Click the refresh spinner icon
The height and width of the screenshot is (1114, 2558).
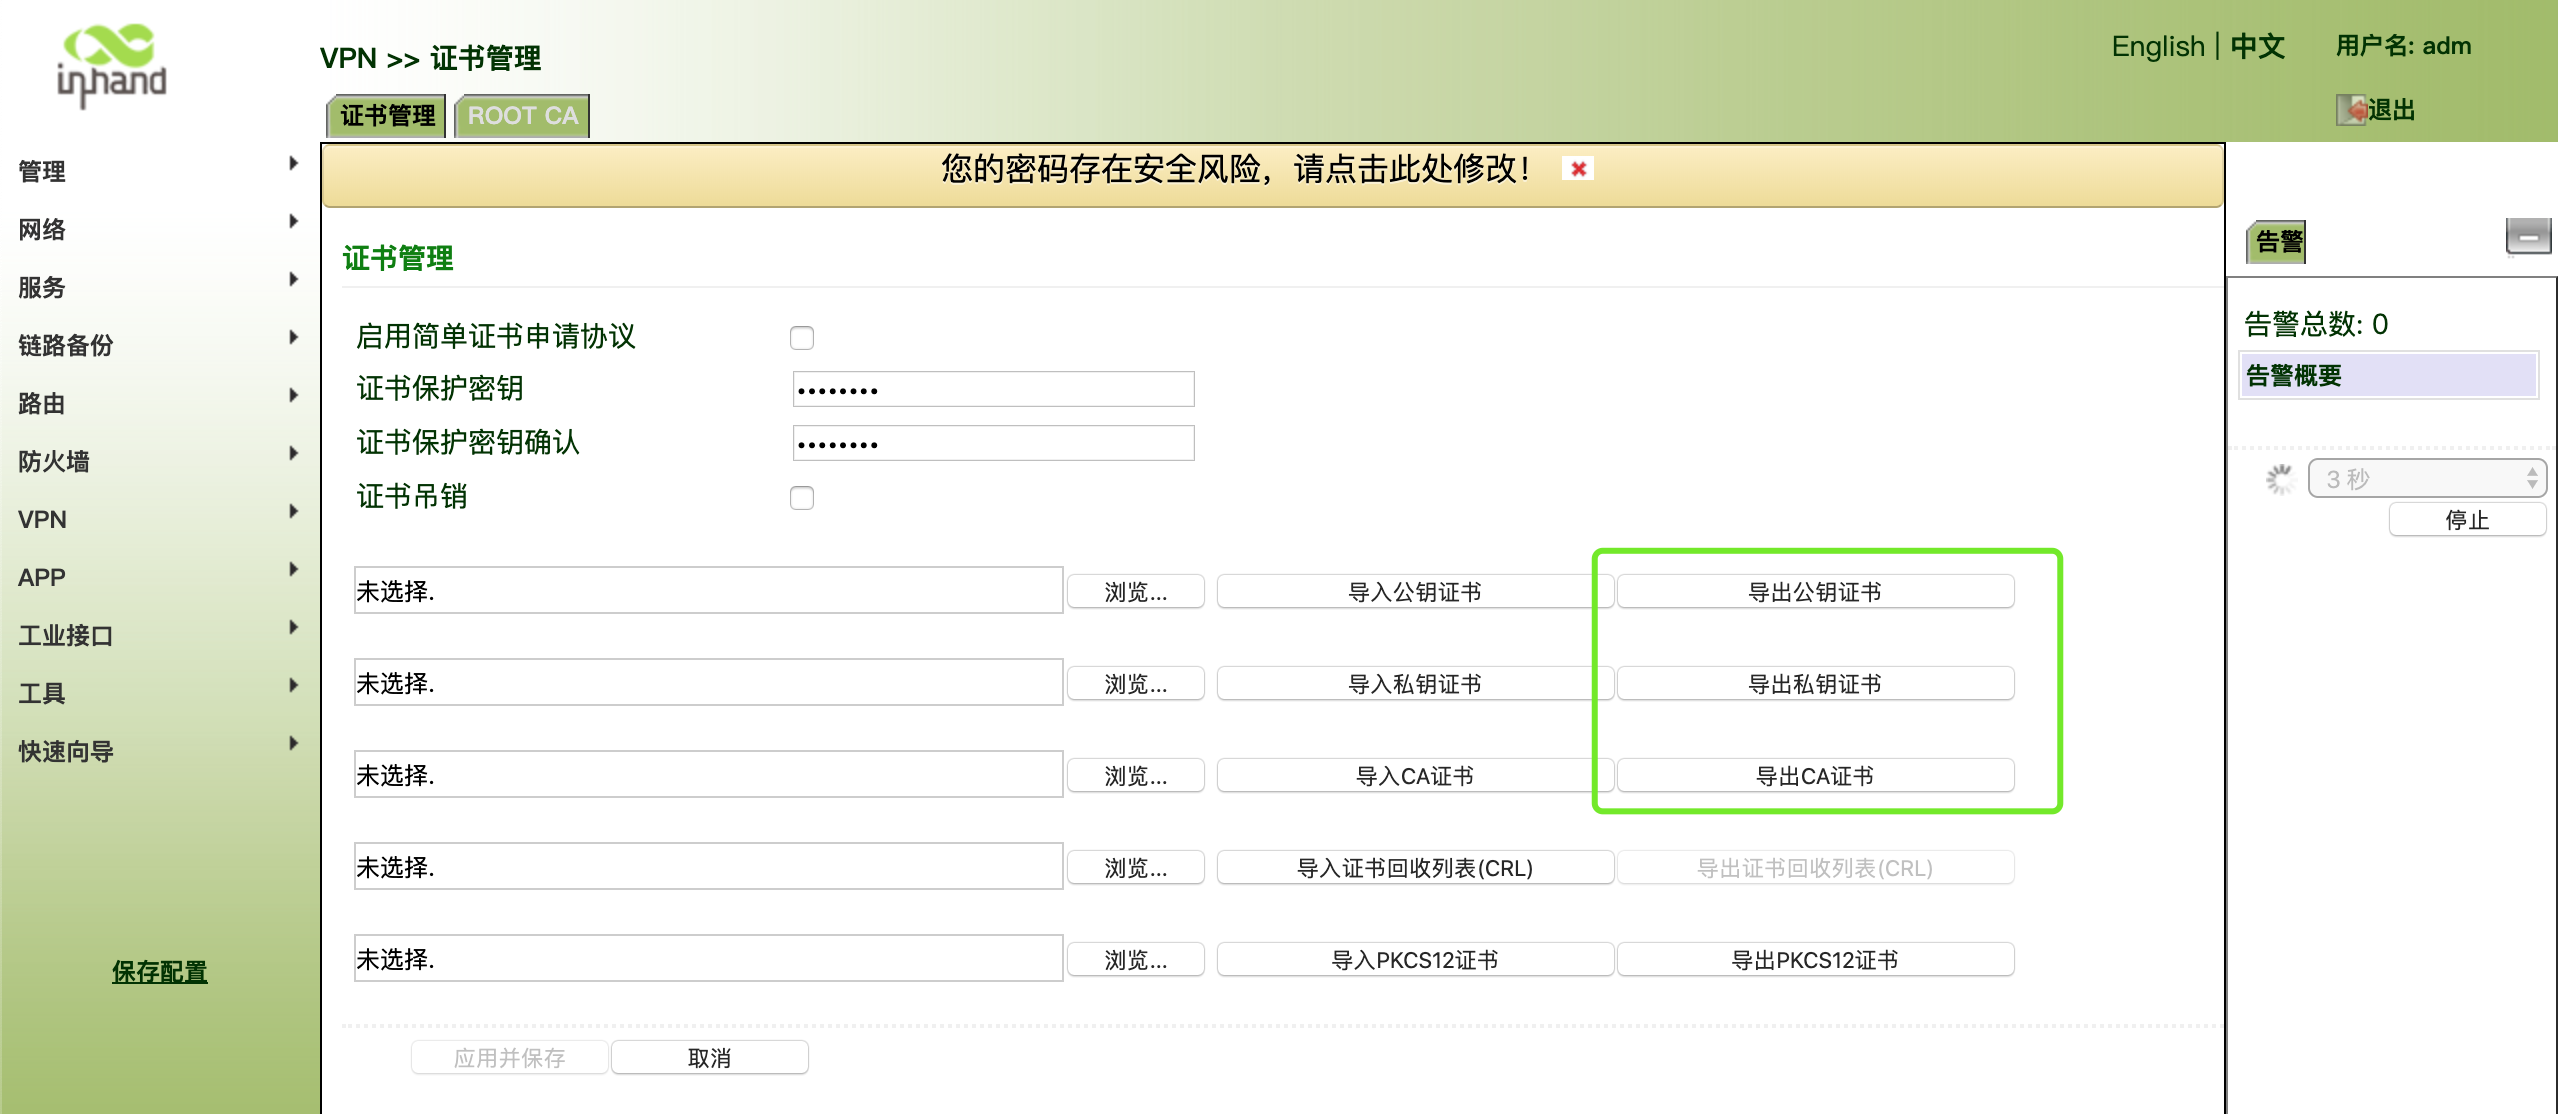coord(2279,479)
